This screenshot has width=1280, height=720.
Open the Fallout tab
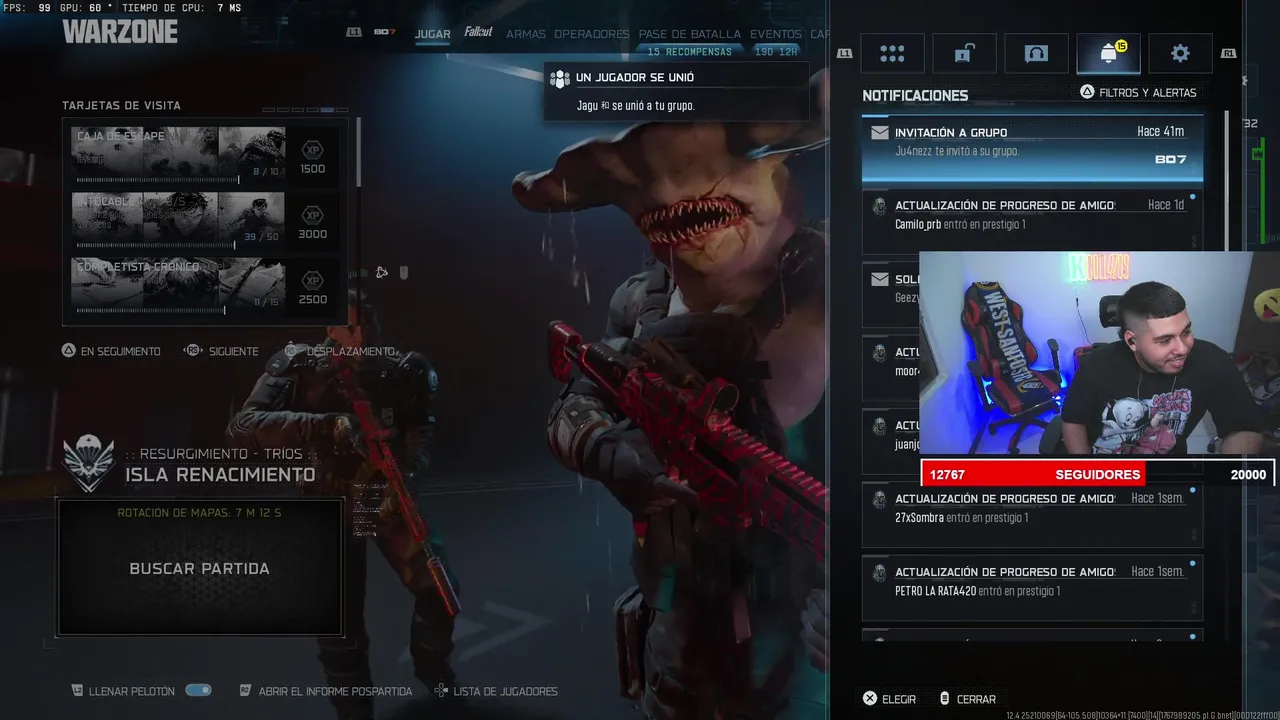(478, 33)
